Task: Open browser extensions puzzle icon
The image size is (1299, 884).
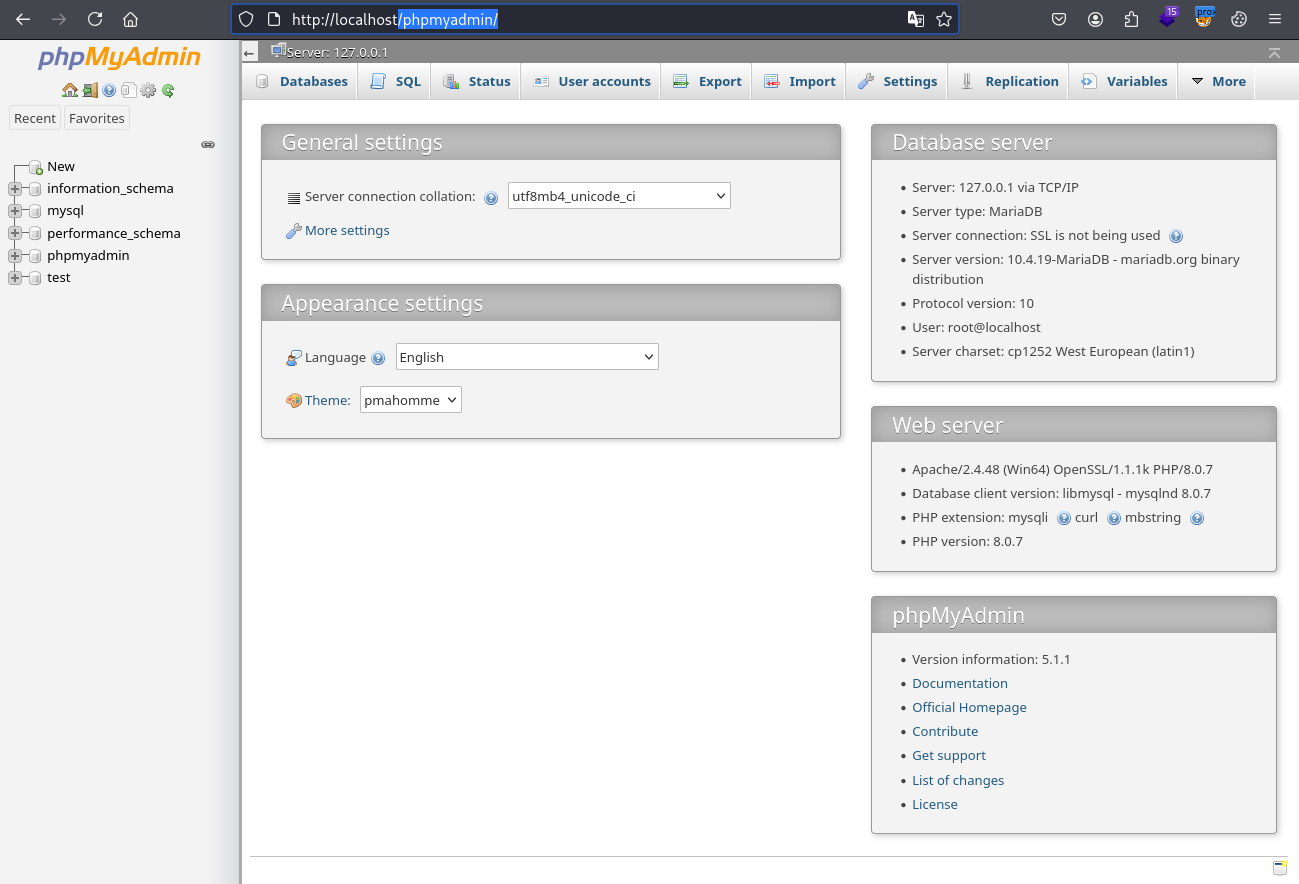Action: click(x=1131, y=19)
